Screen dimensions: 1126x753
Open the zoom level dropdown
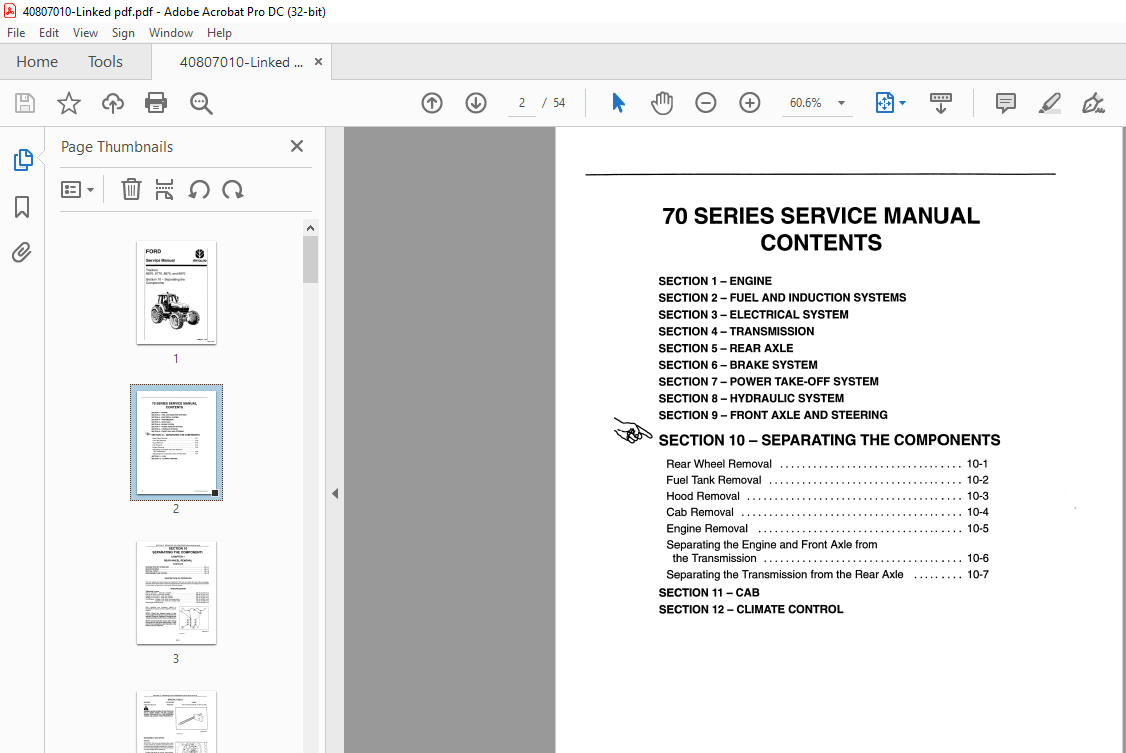coord(842,103)
